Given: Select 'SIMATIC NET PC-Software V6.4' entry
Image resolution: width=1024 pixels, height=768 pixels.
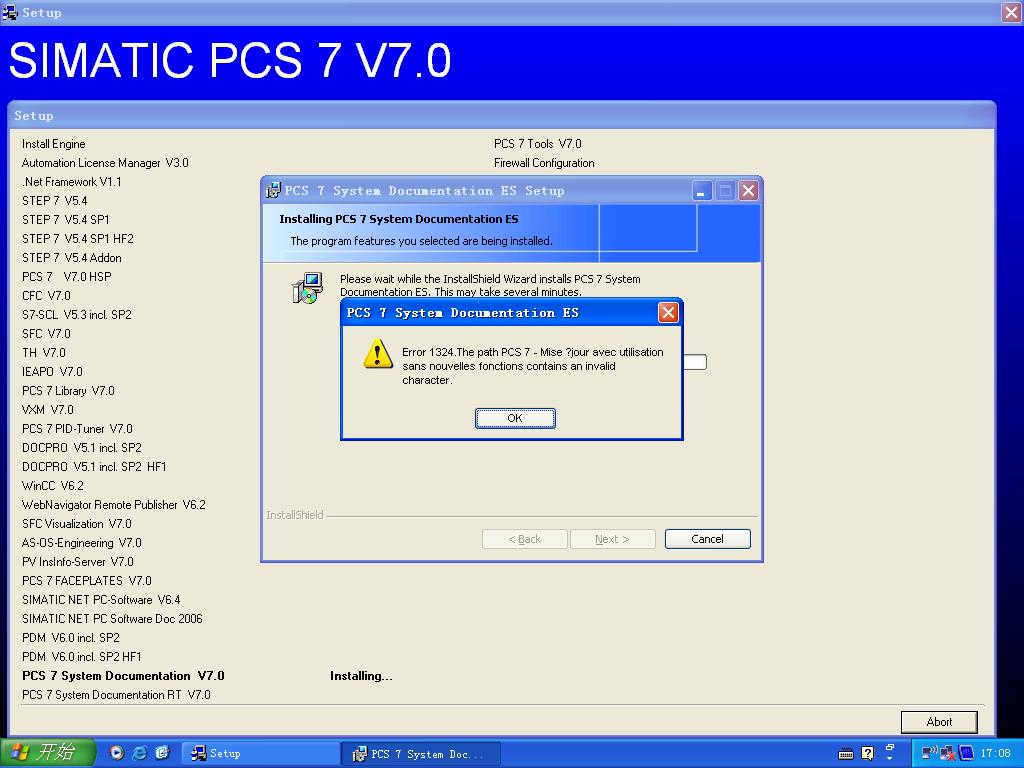Looking at the screenshot, I should pos(101,600).
